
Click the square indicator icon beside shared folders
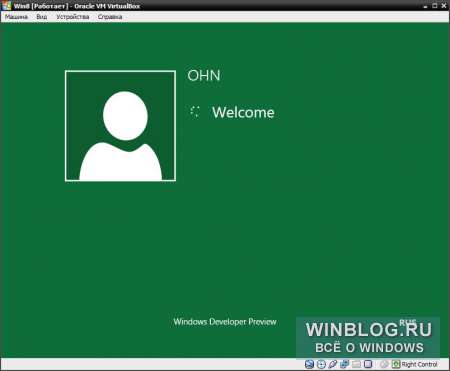pos(368,364)
